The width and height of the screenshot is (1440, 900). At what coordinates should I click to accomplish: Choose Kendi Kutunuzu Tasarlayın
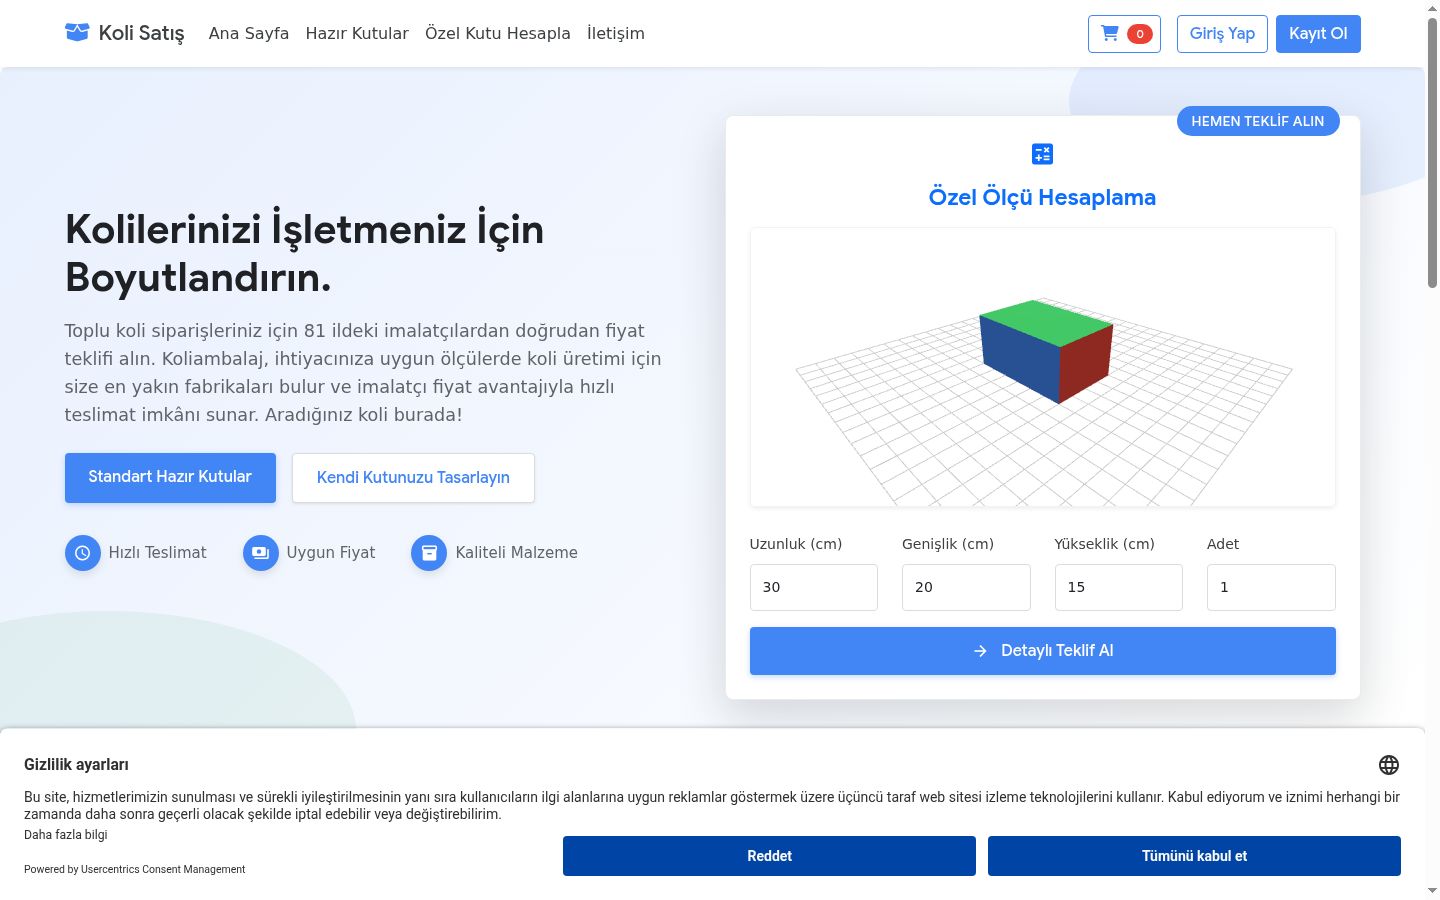[x=413, y=478]
